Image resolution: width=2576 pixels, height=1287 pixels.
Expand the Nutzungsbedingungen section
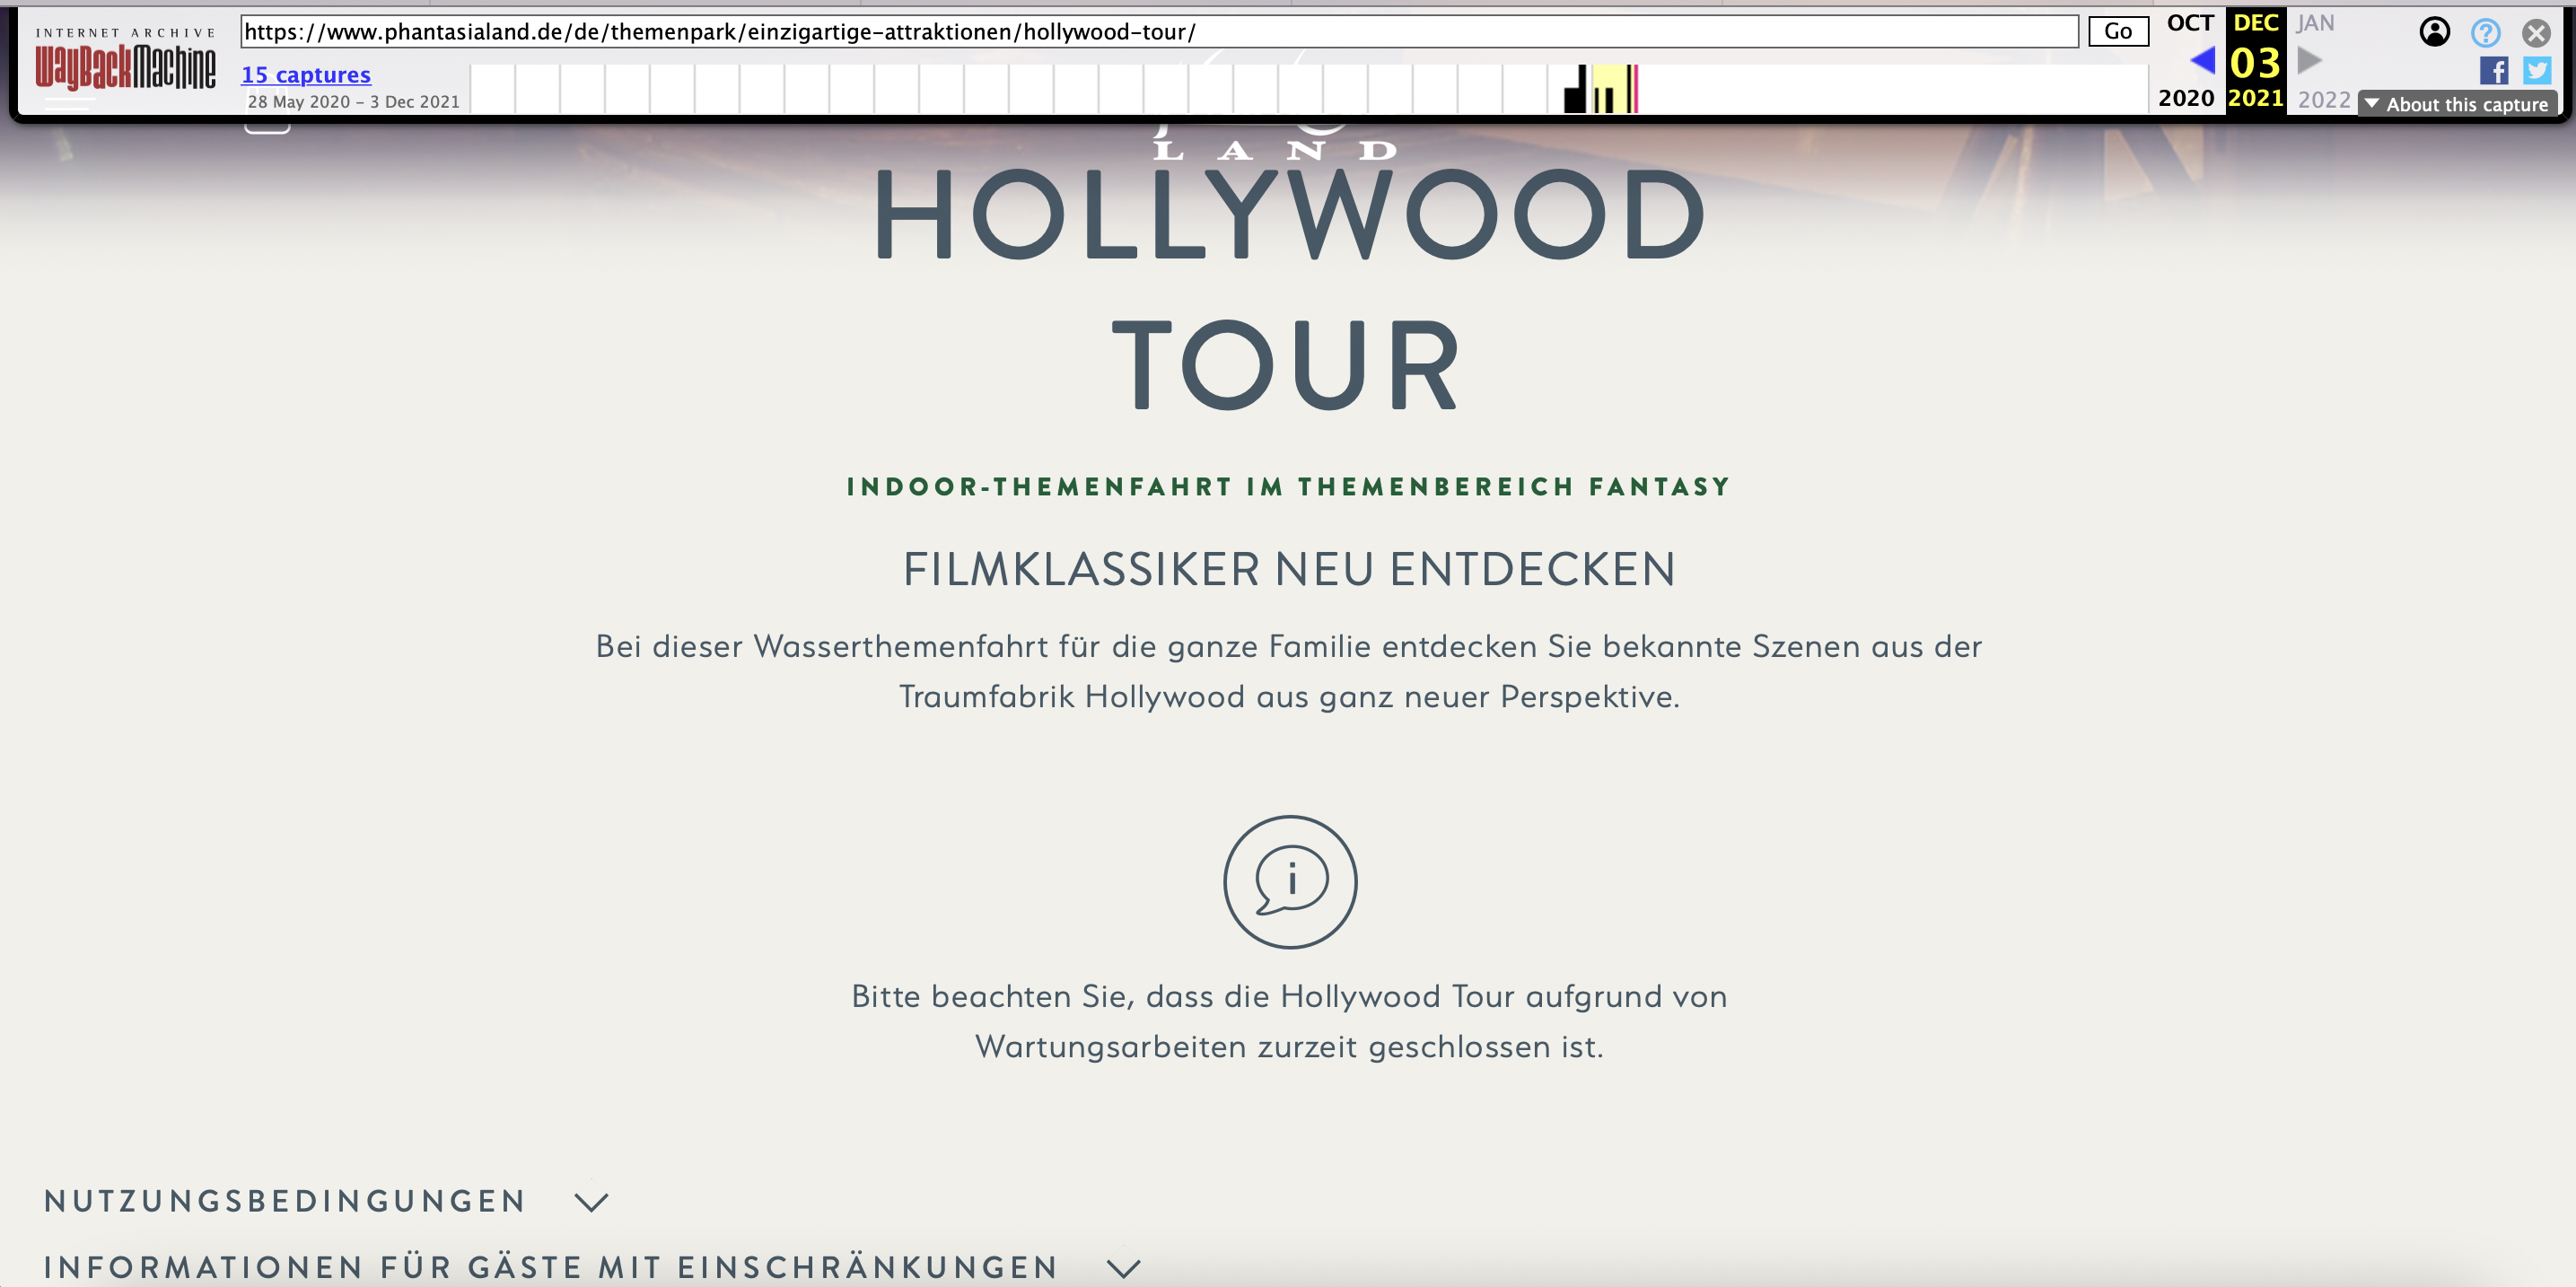click(x=326, y=1201)
